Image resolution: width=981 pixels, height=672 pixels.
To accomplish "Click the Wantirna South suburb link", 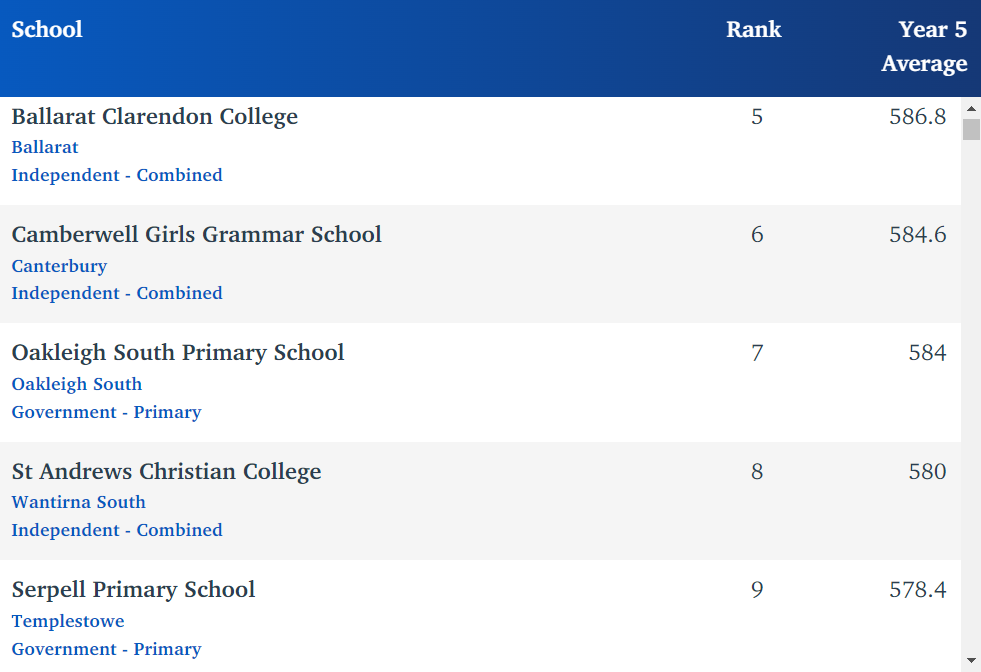I will (x=79, y=502).
